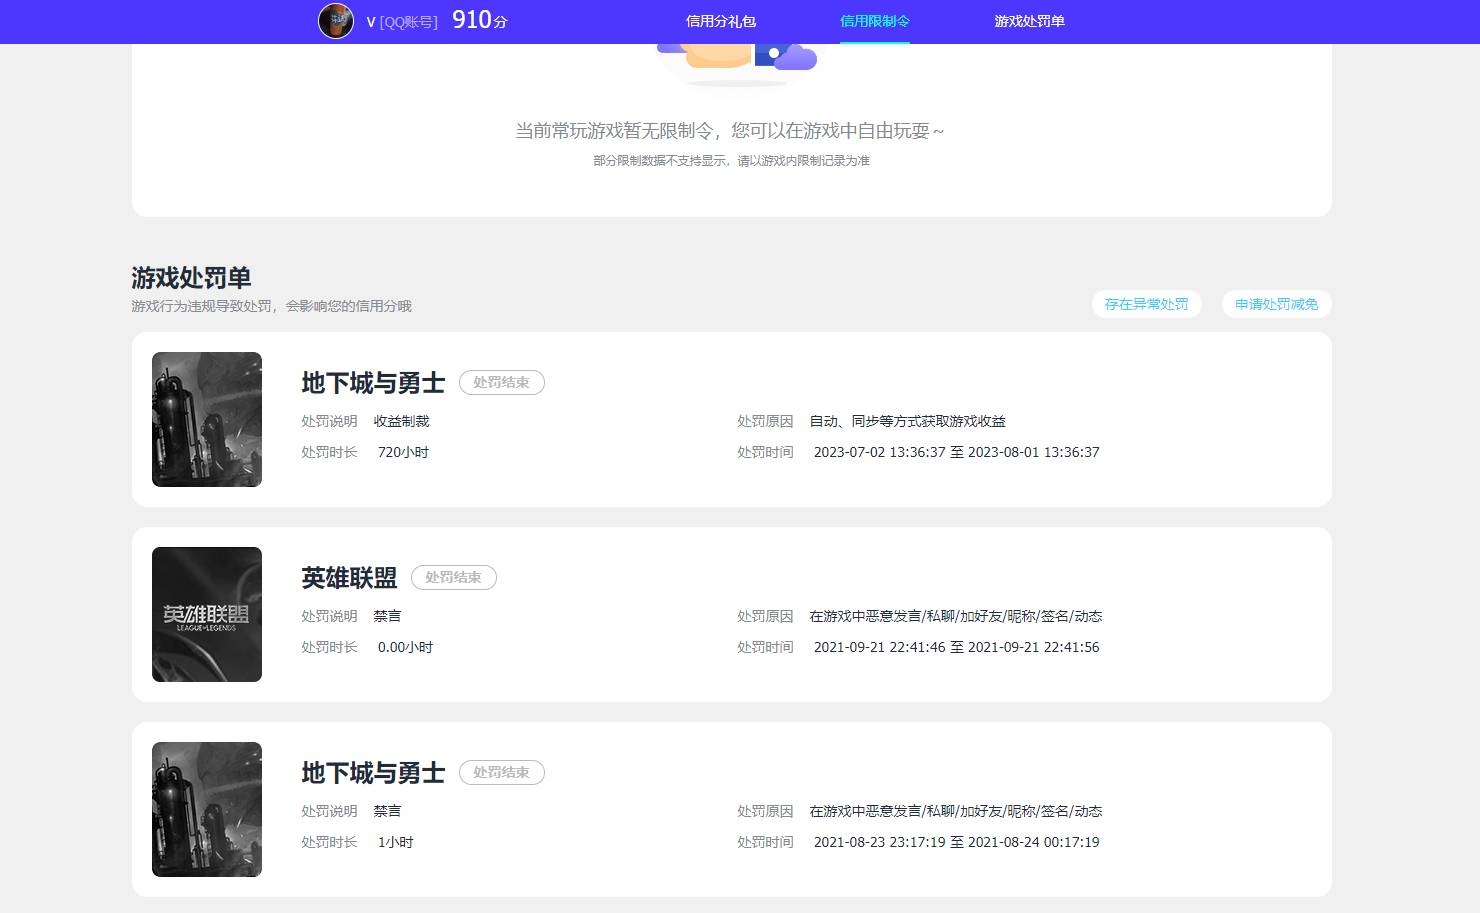Click the [QQ账号] account label

point(408,21)
